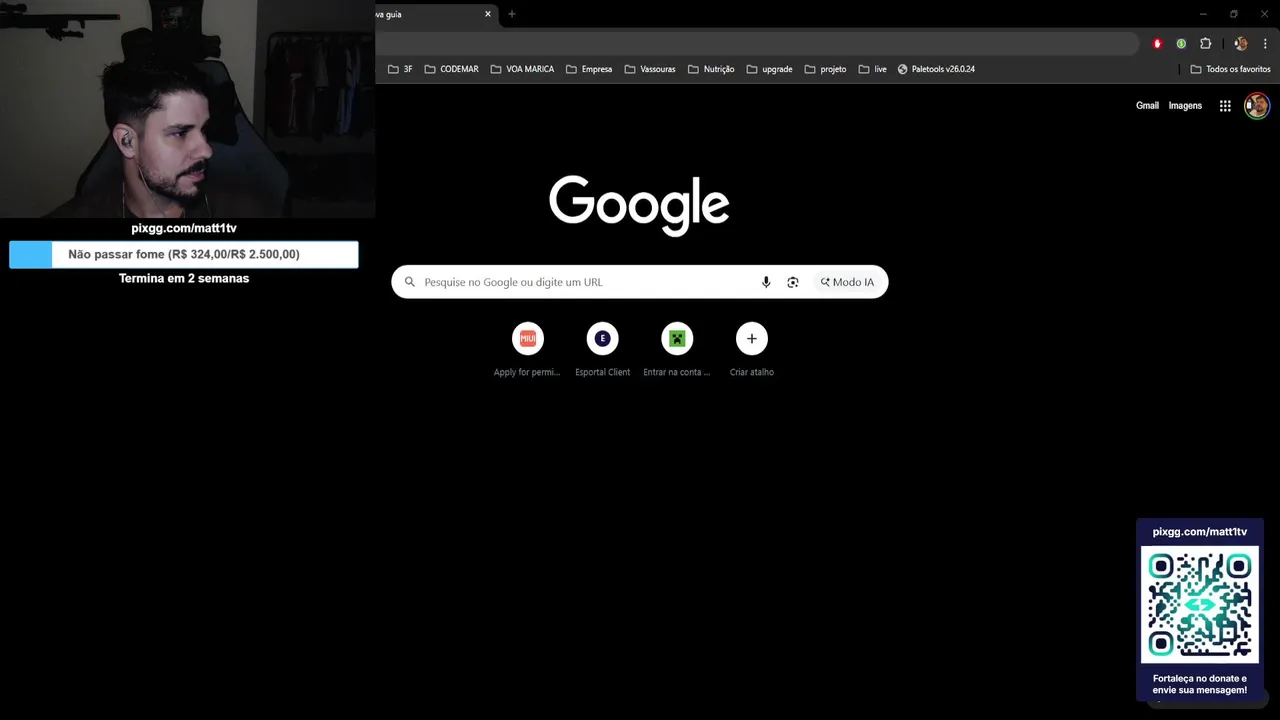Click the red hand extension icon

1157,44
